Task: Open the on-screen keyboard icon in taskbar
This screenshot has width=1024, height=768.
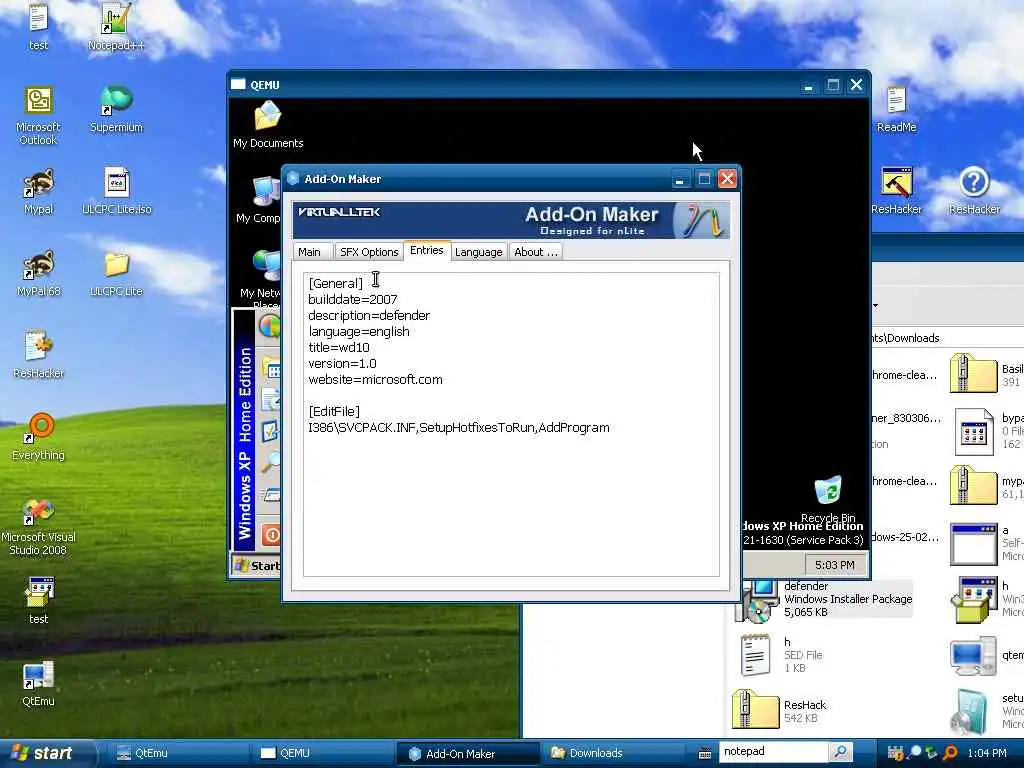Action: click(x=705, y=754)
